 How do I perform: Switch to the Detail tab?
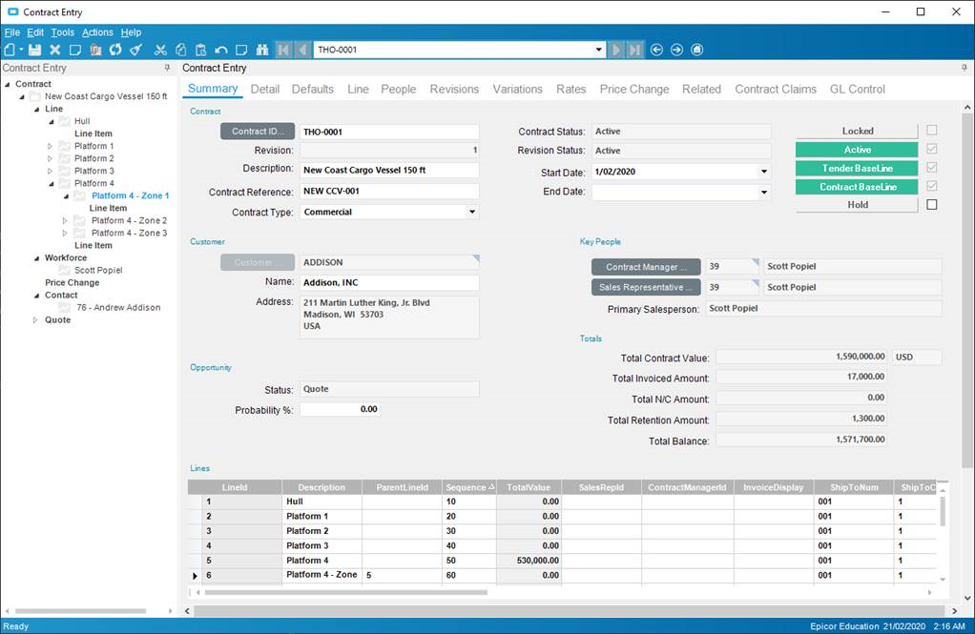click(265, 89)
